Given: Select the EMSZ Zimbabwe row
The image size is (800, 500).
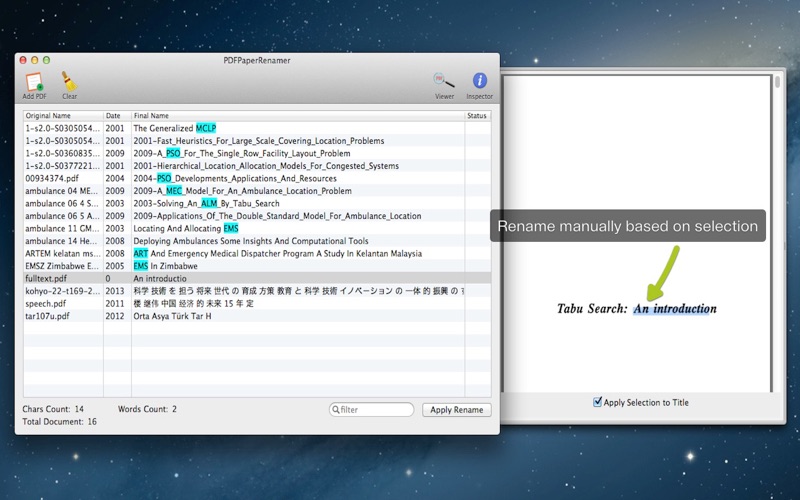Looking at the screenshot, I should click(x=62, y=266).
